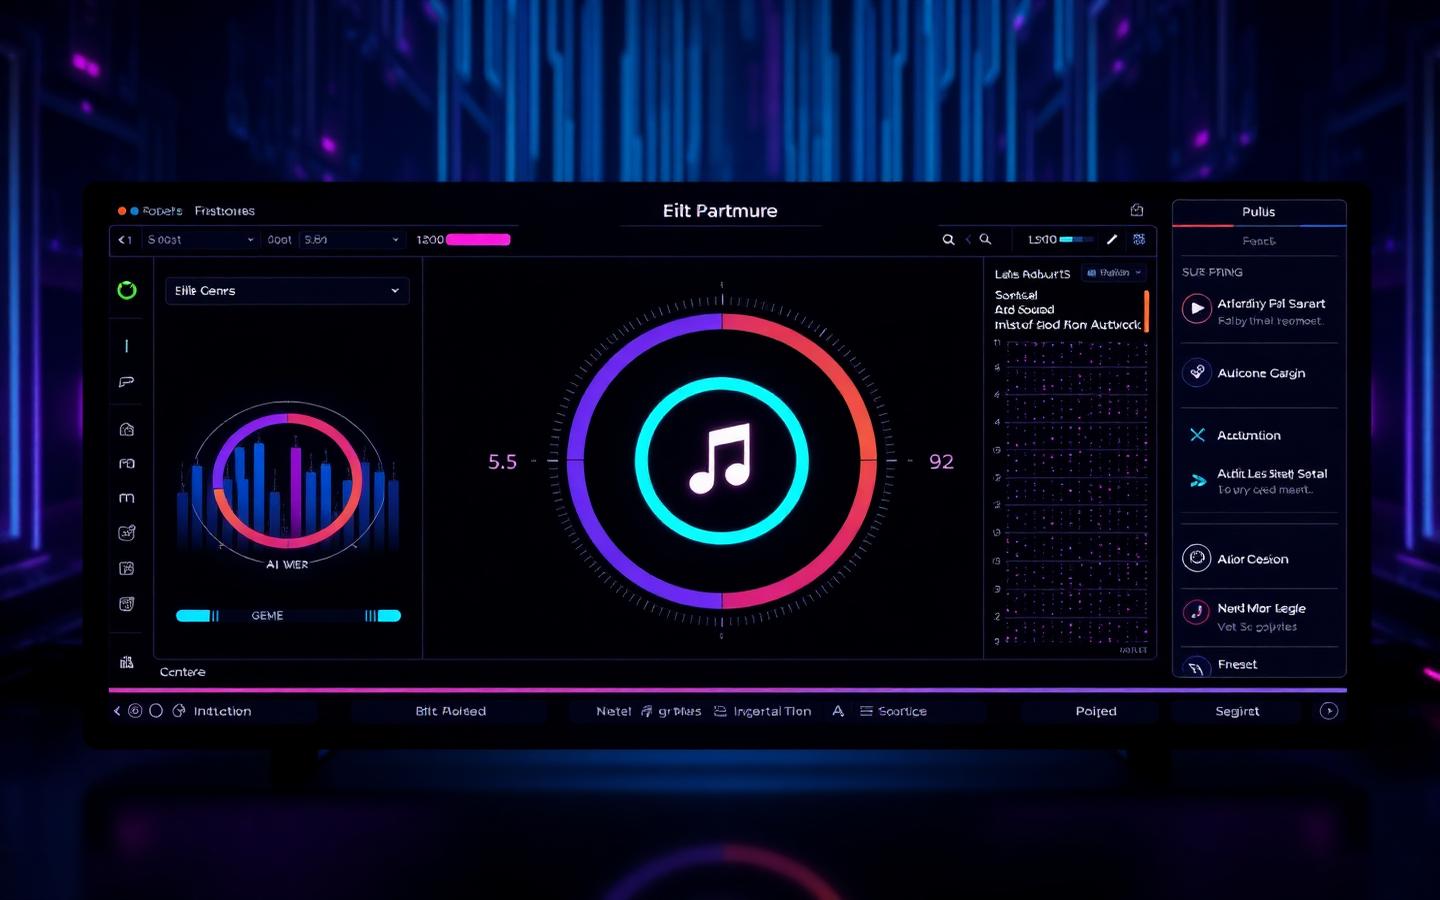Click the Sontsal line in the list
The width and height of the screenshot is (1440, 900).
click(1016, 295)
